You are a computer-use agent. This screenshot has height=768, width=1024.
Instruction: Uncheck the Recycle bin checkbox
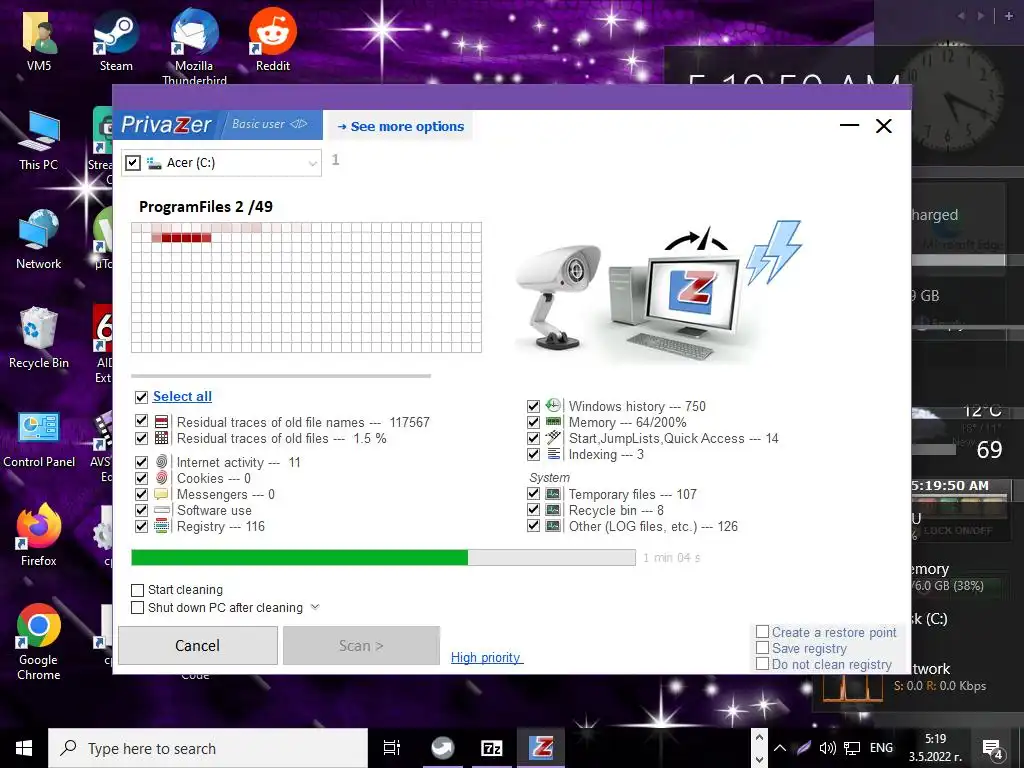[534, 510]
